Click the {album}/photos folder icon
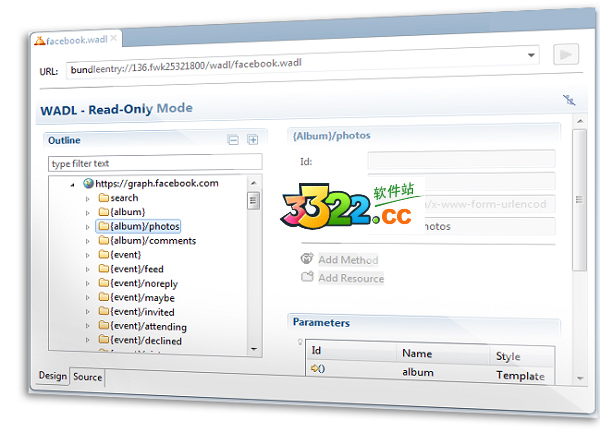Viewport: 600px width, 432px height. [x=104, y=226]
